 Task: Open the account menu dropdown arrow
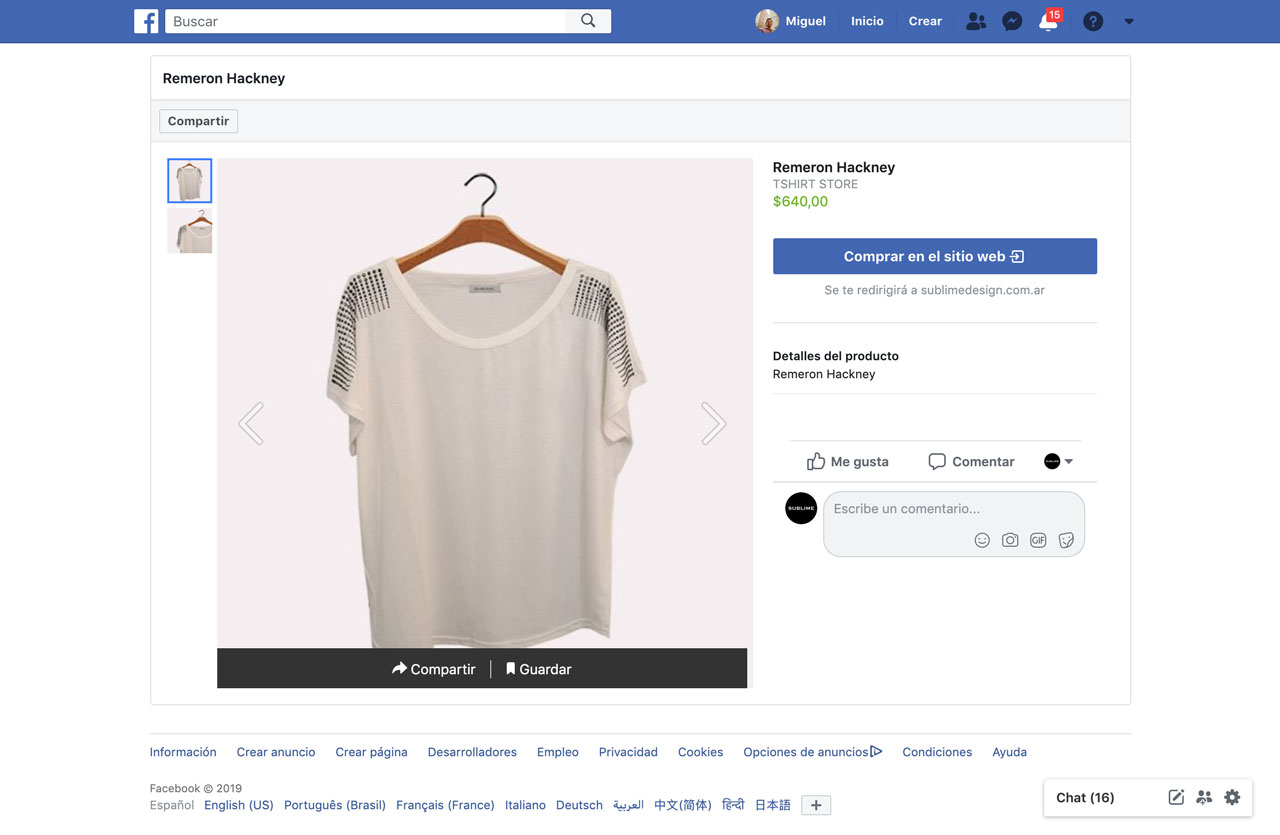pyautogui.click(x=1129, y=21)
